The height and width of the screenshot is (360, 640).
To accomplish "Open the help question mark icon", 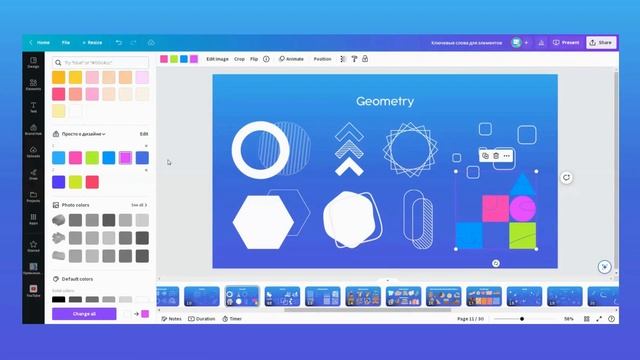I will (x=611, y=319).
